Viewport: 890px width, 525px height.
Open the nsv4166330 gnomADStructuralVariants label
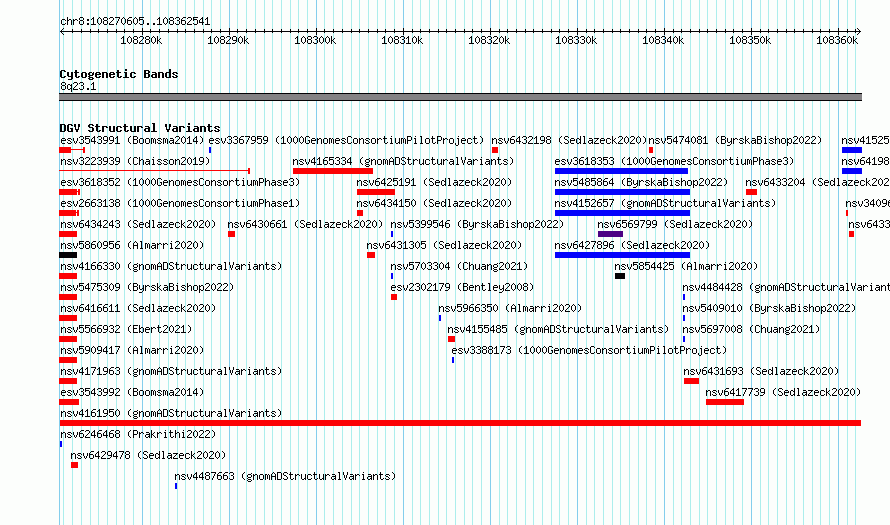pos(171,266)
